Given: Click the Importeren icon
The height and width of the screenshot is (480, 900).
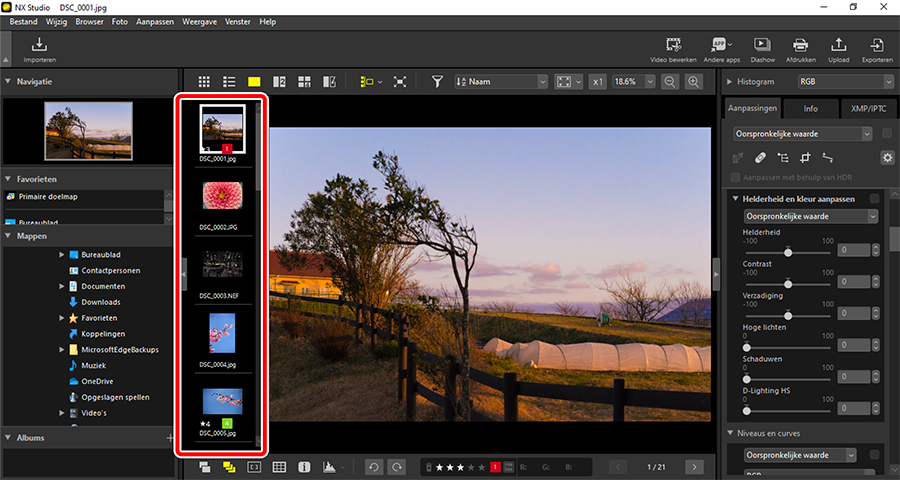Looking at the screenshot, I should click(x=39, y=44).
